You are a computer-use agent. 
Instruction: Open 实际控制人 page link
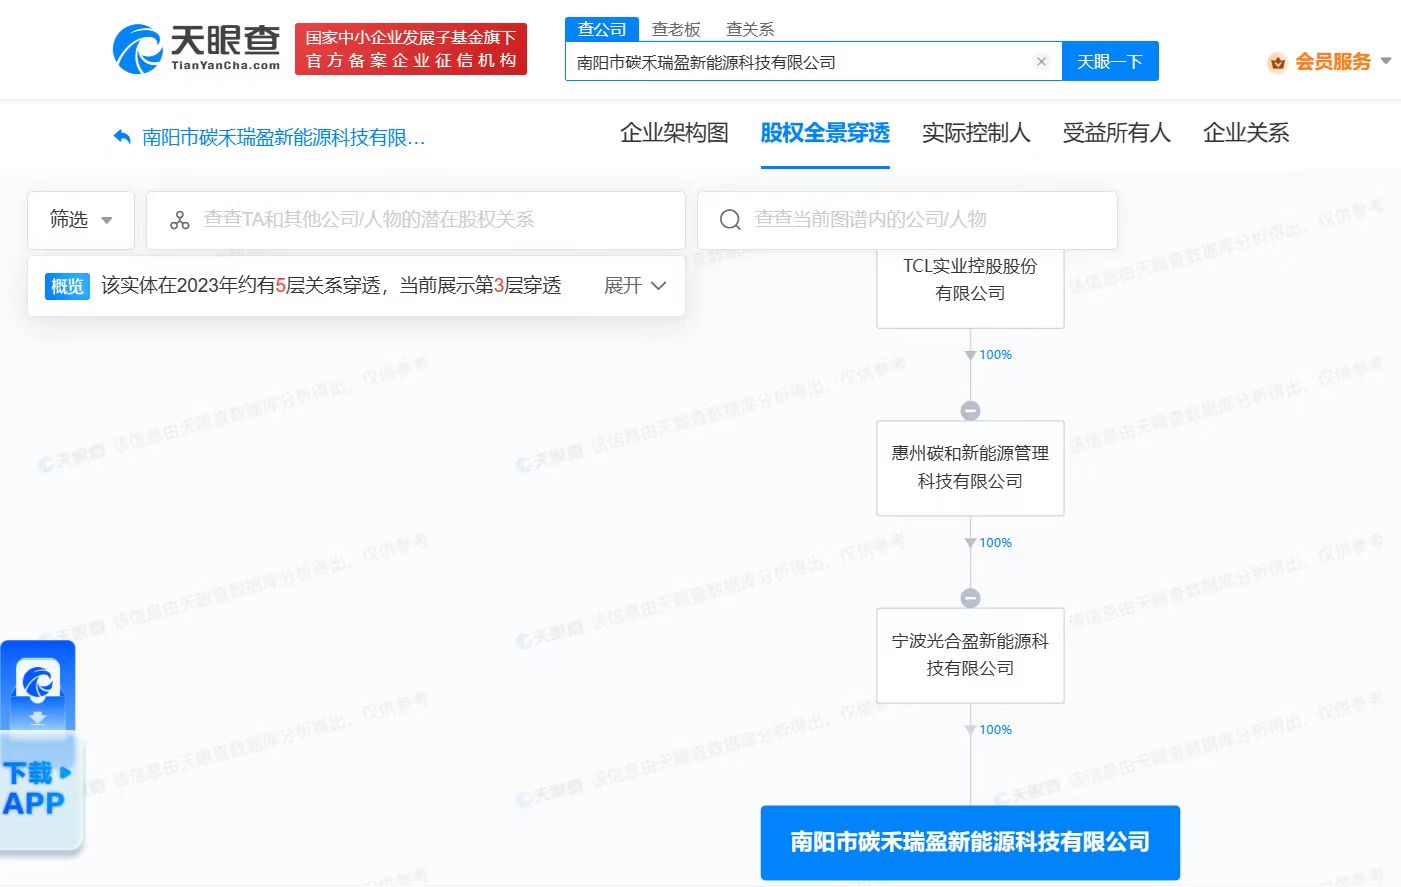click(x=977, y=133)
